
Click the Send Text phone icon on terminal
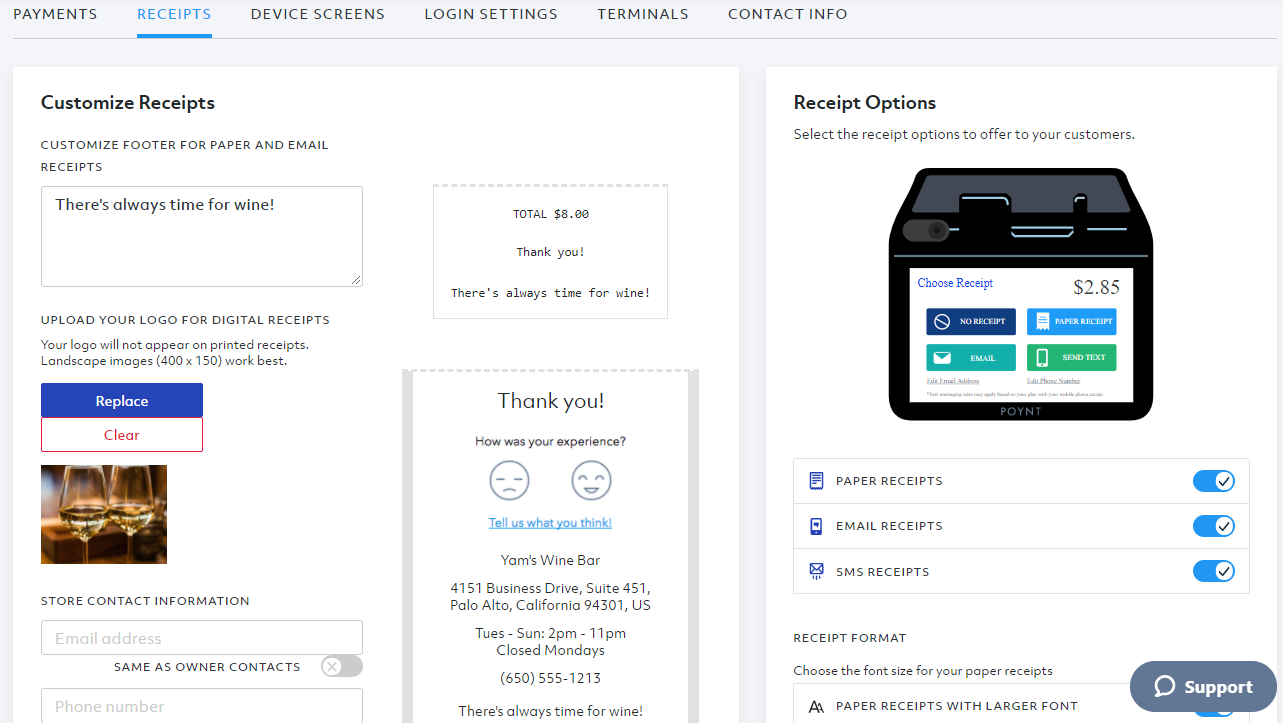[1042, 358]
